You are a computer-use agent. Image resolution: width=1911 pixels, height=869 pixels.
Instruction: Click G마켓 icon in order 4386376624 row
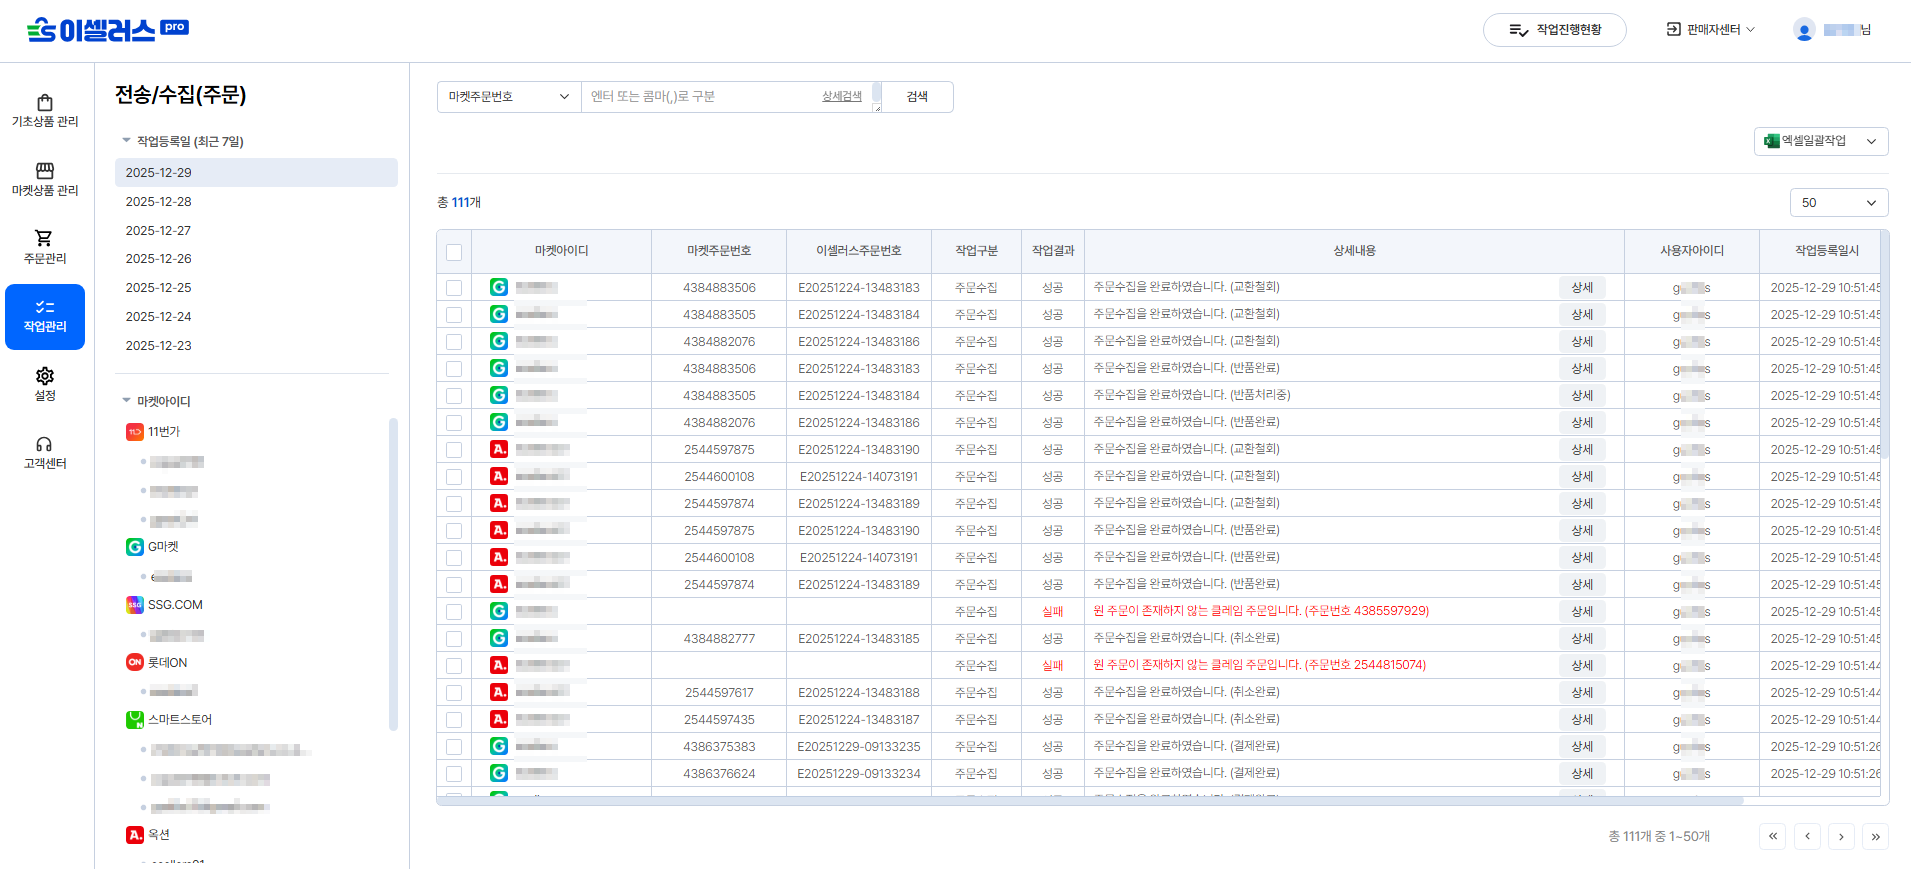pyautogui.click(x=499, y=773)
